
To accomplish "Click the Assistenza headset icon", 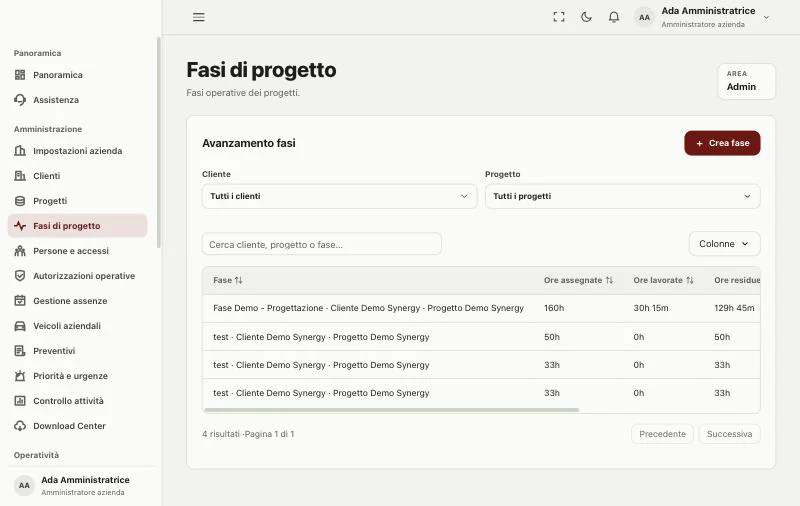I will point(20,100).
